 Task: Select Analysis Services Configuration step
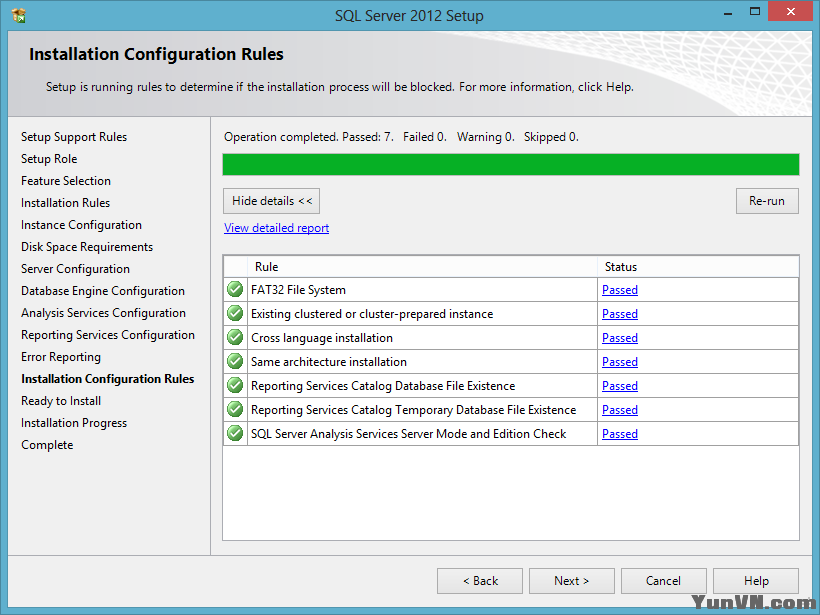[x=103, y=313]
